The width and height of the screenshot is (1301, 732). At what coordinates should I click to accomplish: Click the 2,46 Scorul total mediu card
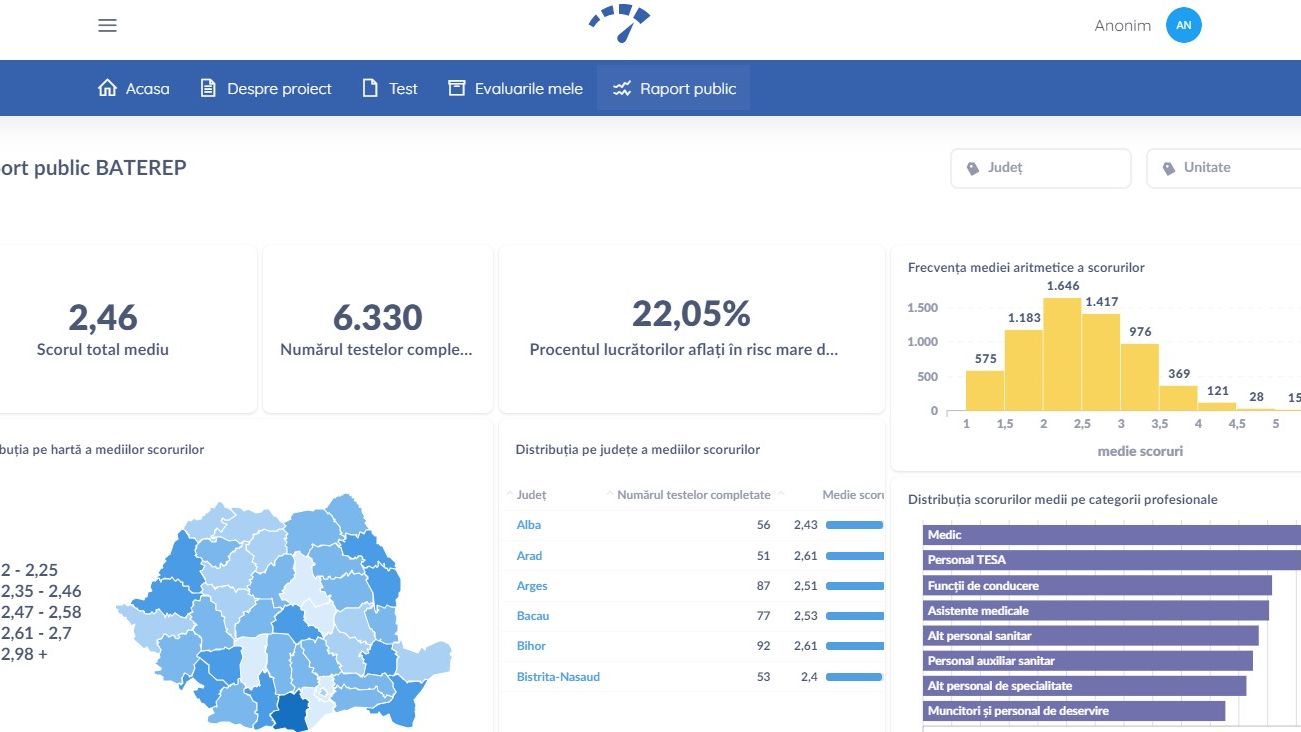(x=128, y=329)
